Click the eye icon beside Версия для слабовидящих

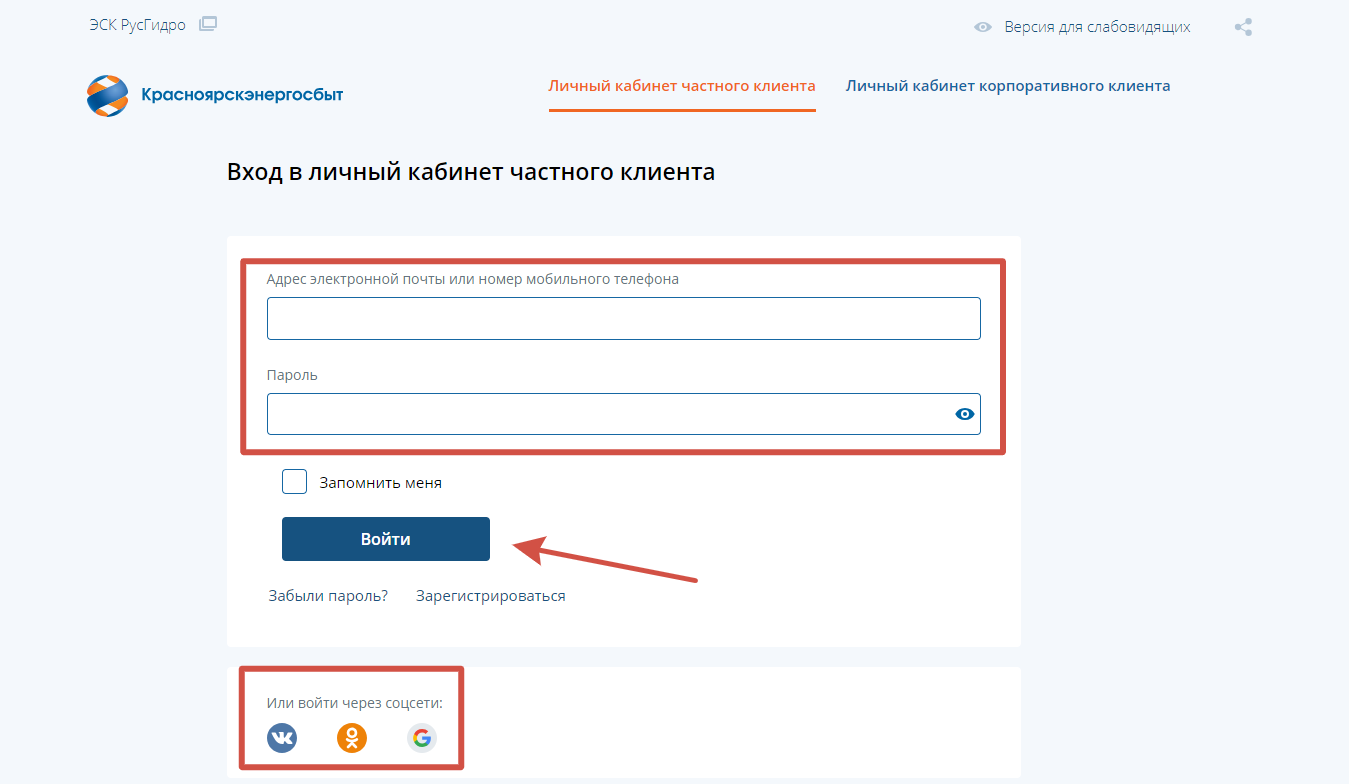[983, 27]
